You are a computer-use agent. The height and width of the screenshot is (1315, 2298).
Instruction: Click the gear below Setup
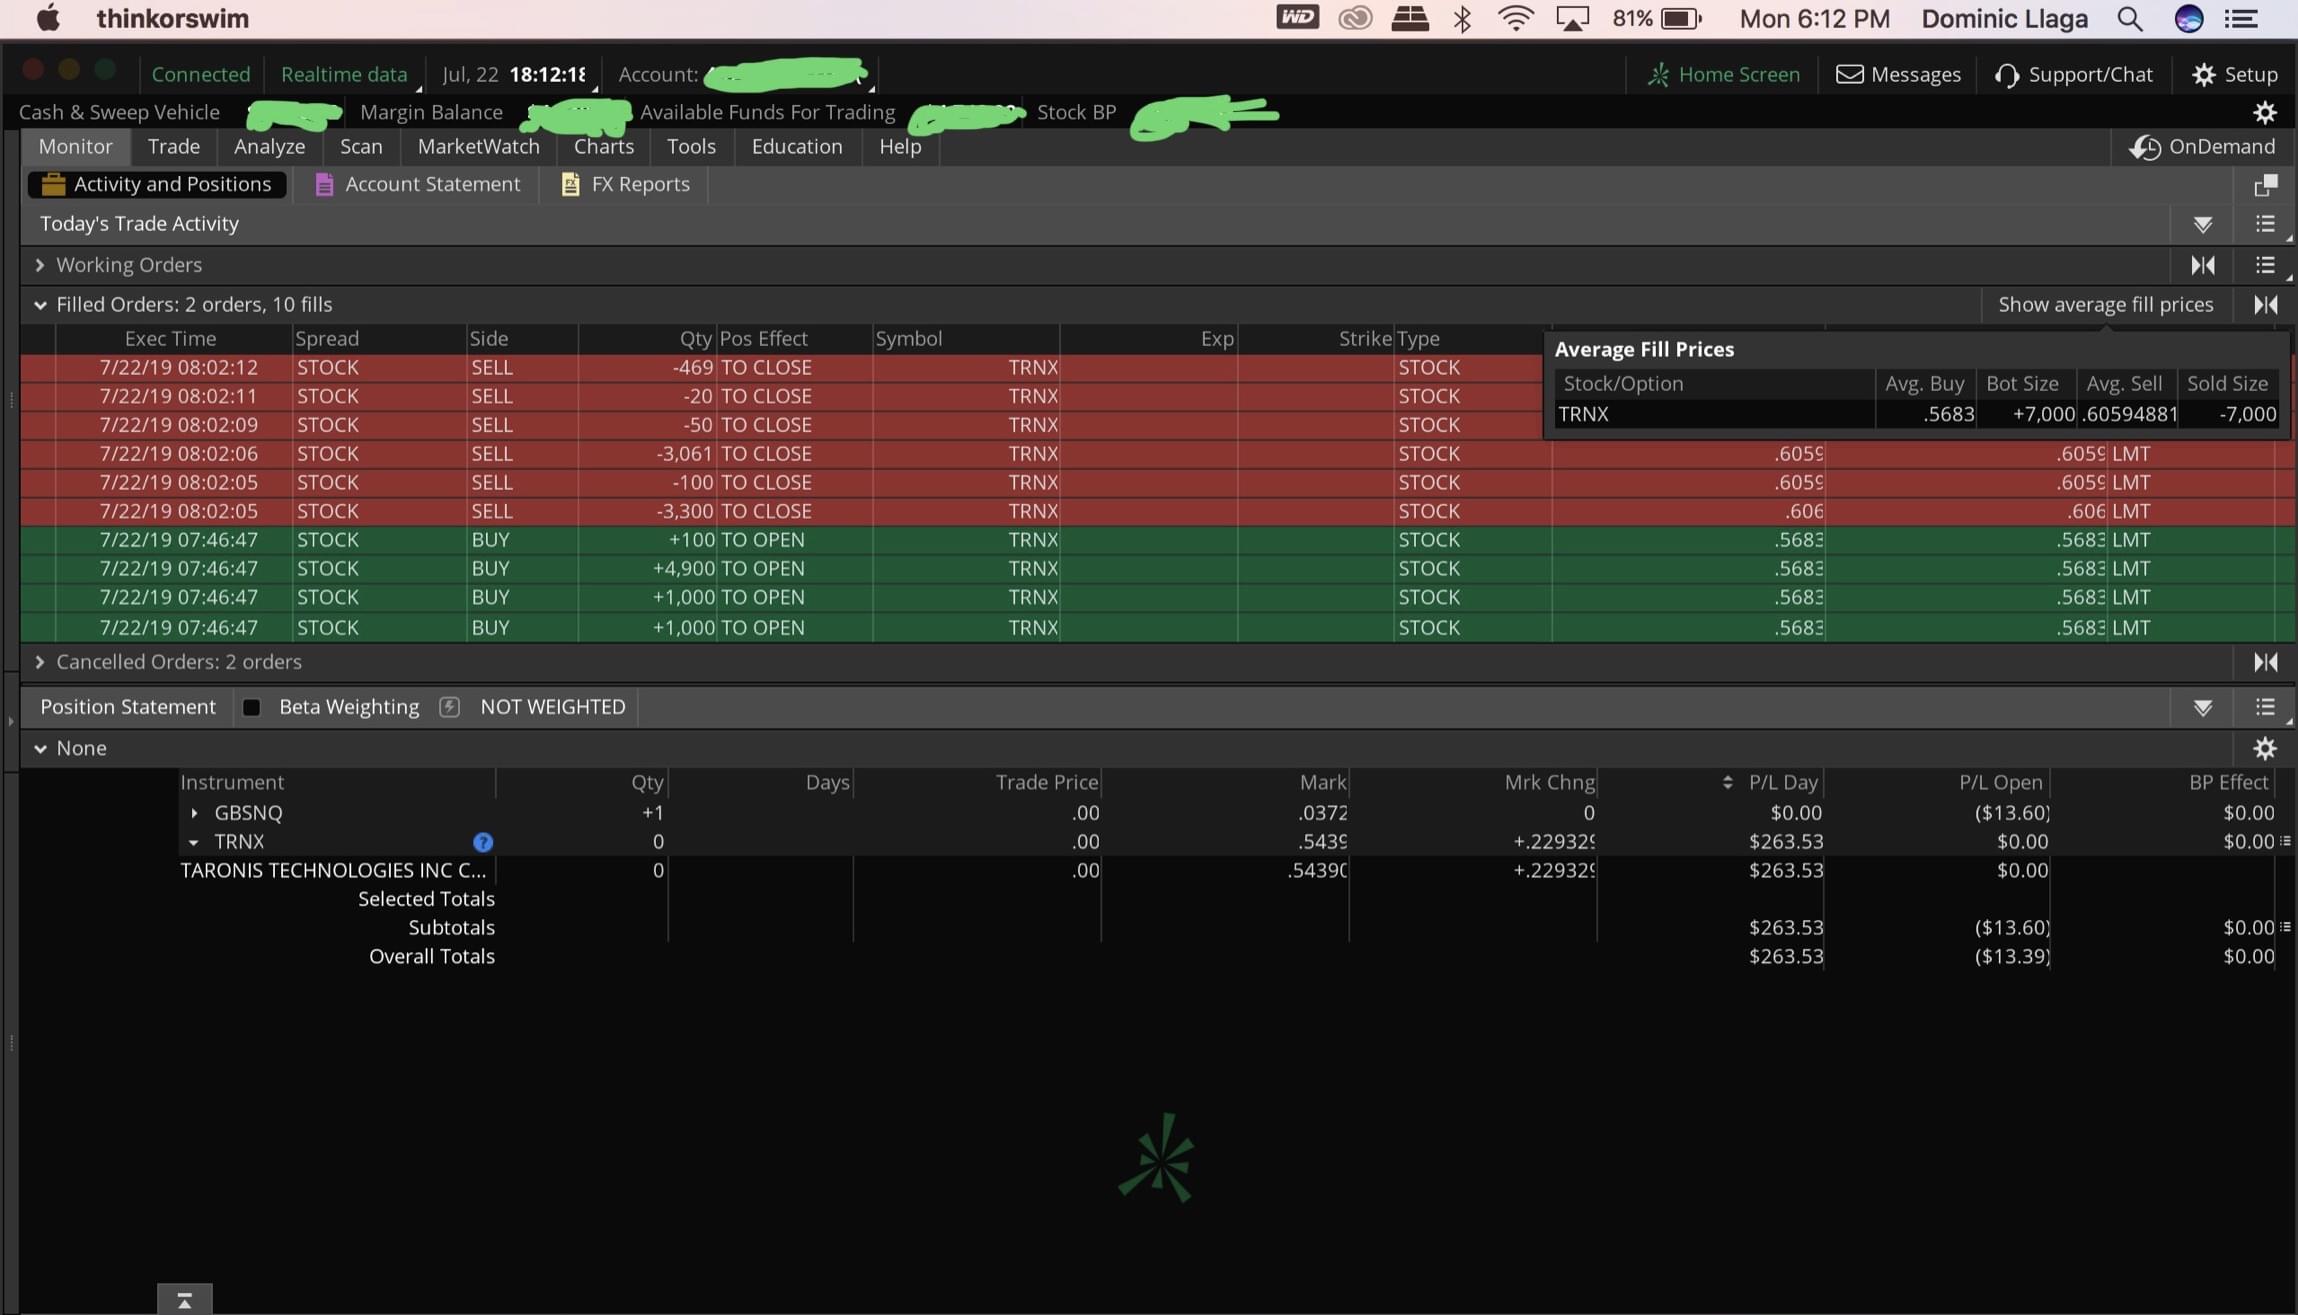2265,113
